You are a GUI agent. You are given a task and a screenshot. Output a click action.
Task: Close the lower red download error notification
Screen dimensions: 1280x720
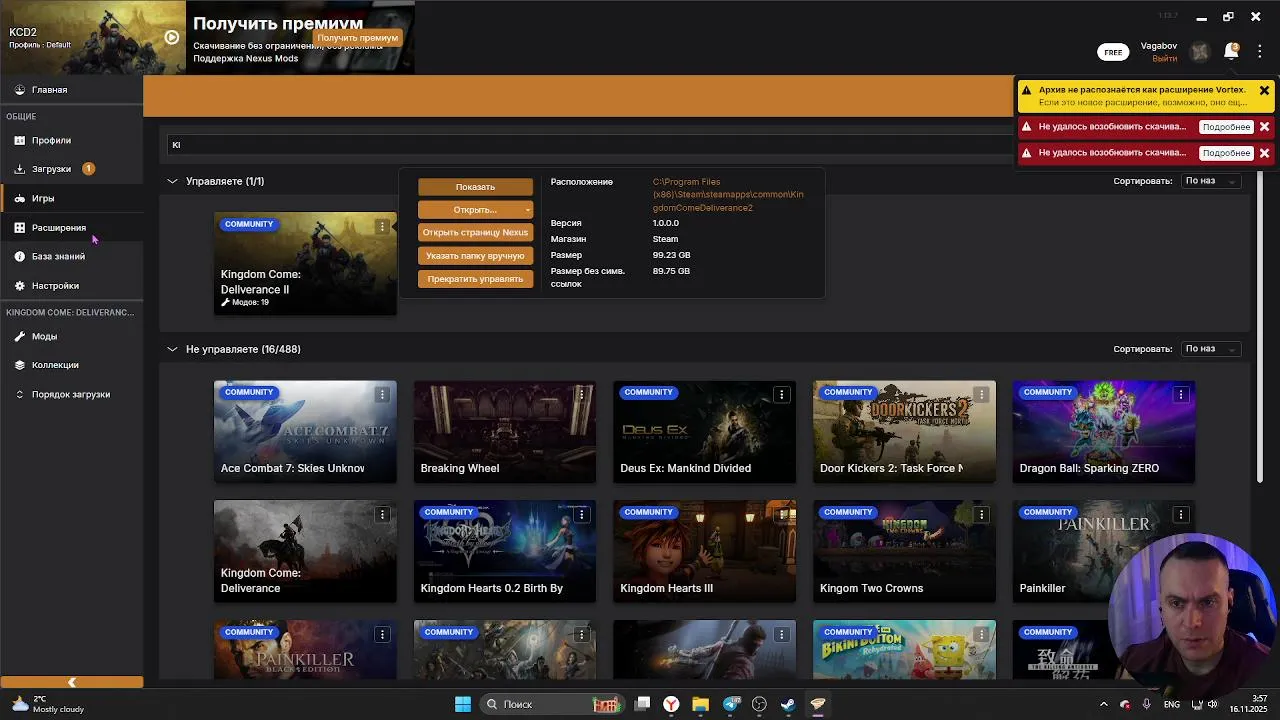[1264, 153]
